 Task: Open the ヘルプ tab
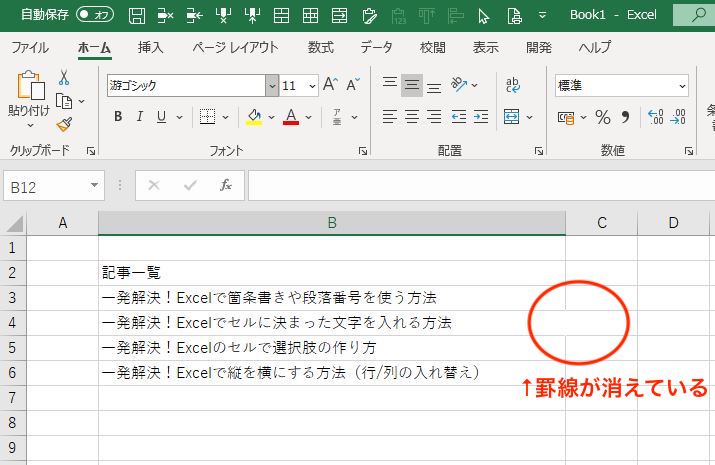595,47
